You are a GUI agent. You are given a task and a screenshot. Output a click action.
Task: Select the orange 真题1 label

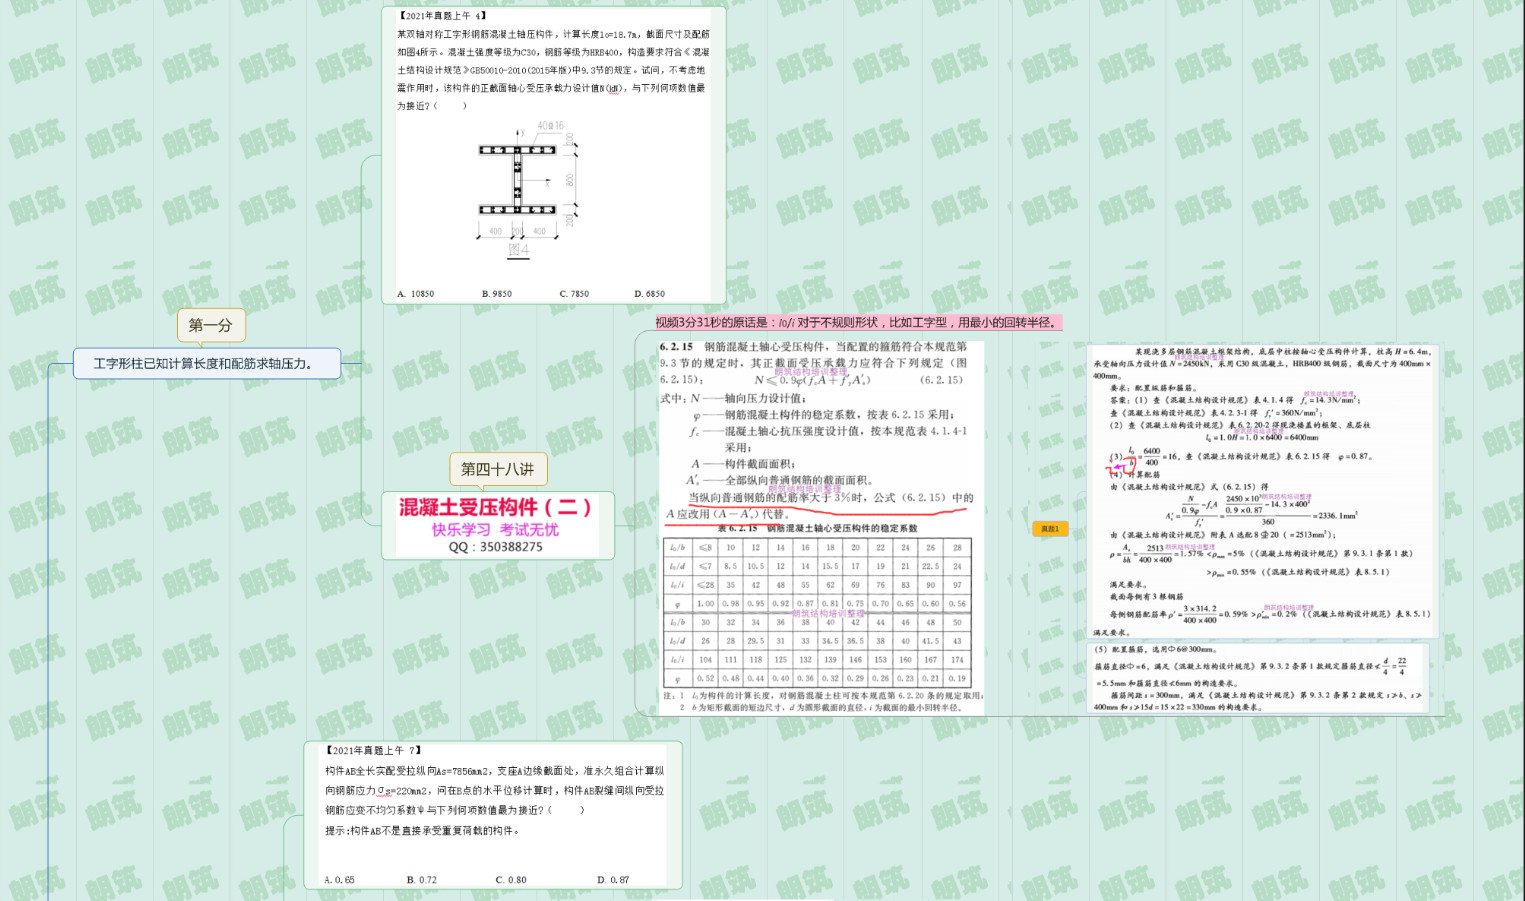pyautogui.click(x=1050, y=529)
